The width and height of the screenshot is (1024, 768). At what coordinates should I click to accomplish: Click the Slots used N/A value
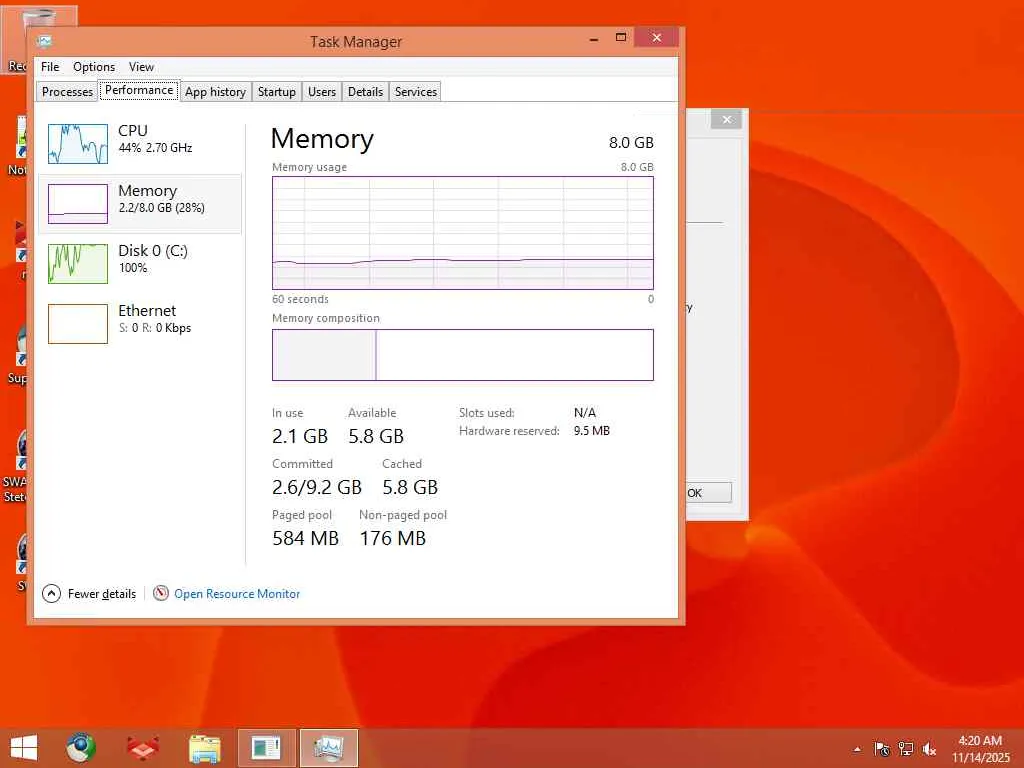click(x=584, y=412)
